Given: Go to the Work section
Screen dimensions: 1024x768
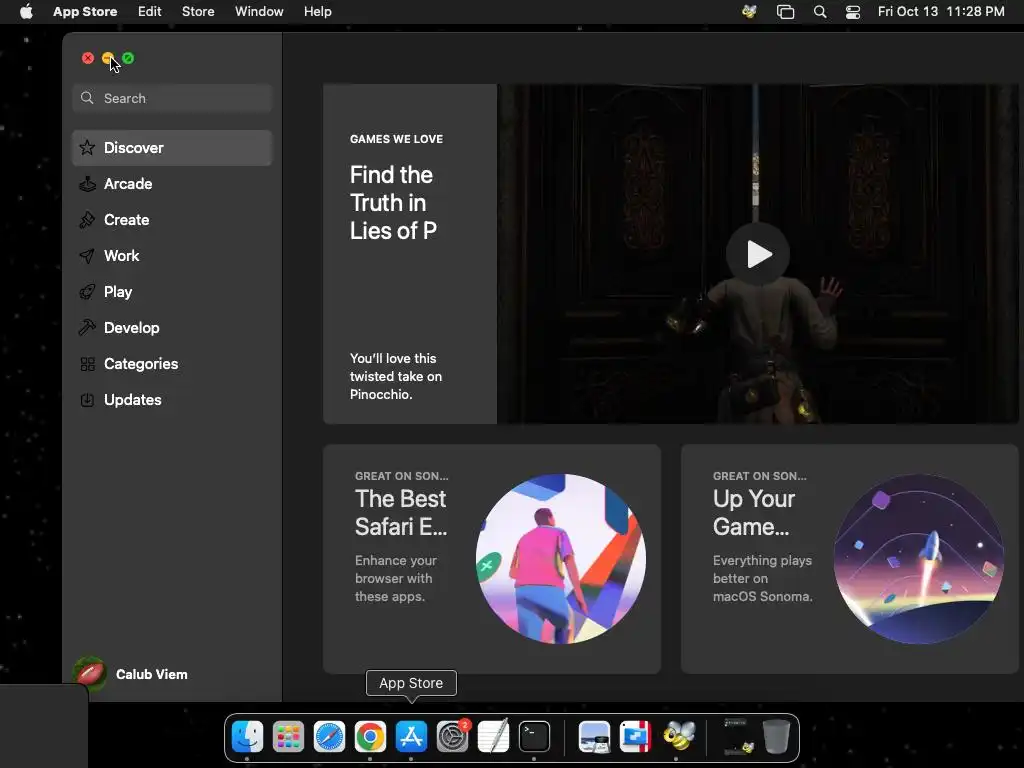Looking at the screenshot, I should point(172,256).
